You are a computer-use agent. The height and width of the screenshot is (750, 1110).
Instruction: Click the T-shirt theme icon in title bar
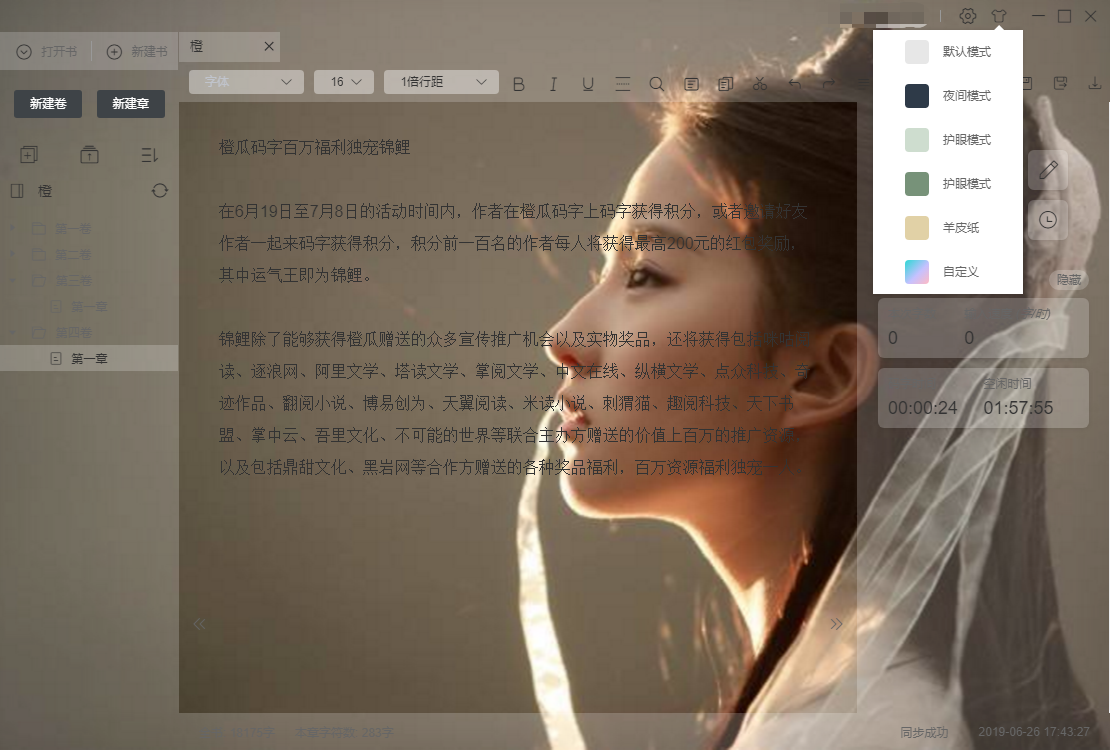[1000, 16]
